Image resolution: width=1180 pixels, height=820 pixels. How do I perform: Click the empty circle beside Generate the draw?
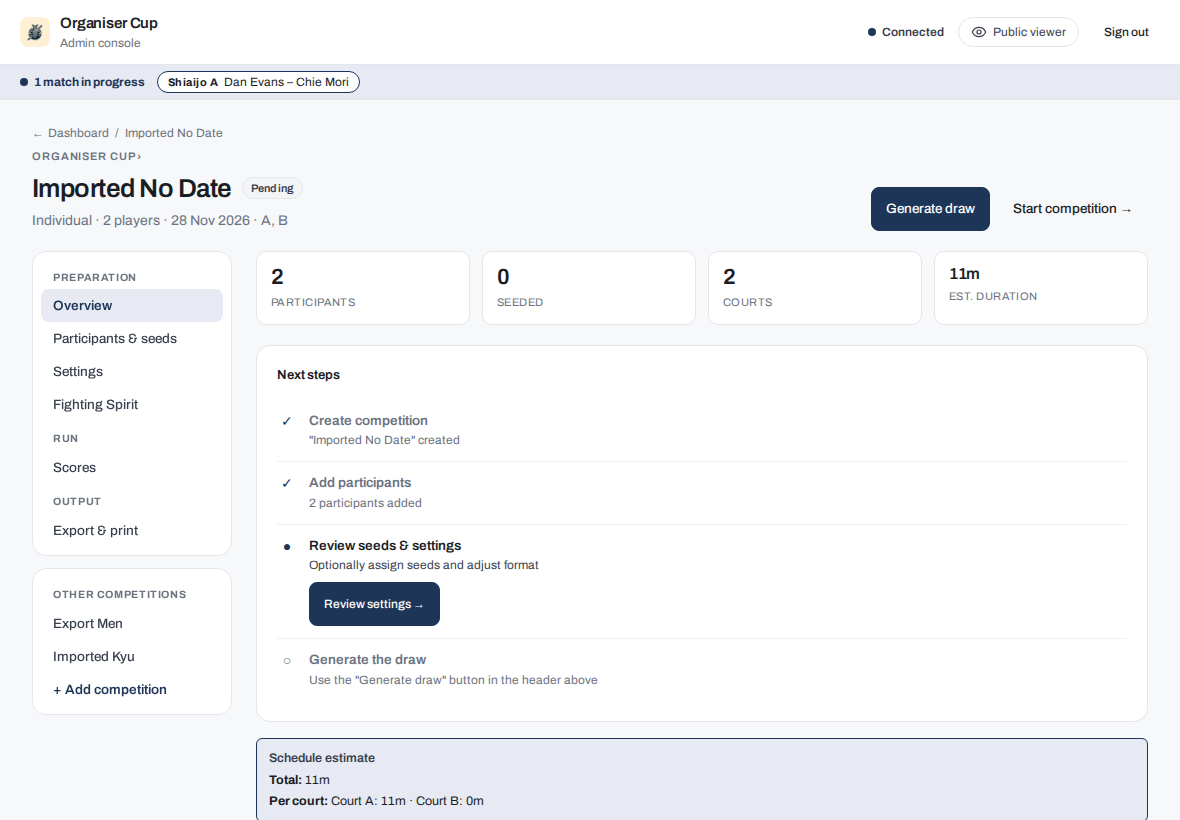[287, 661]
